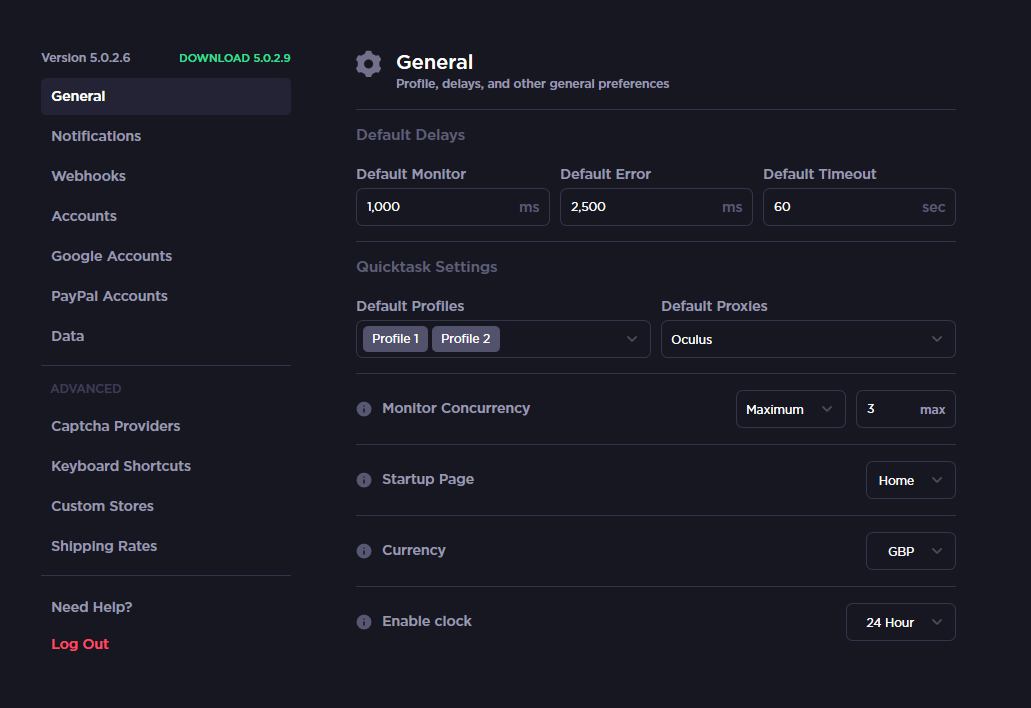Image resolution: width=1031 pixels, height=708 pixels.
Task: Click the Log Out link
Action: point(80,644)
